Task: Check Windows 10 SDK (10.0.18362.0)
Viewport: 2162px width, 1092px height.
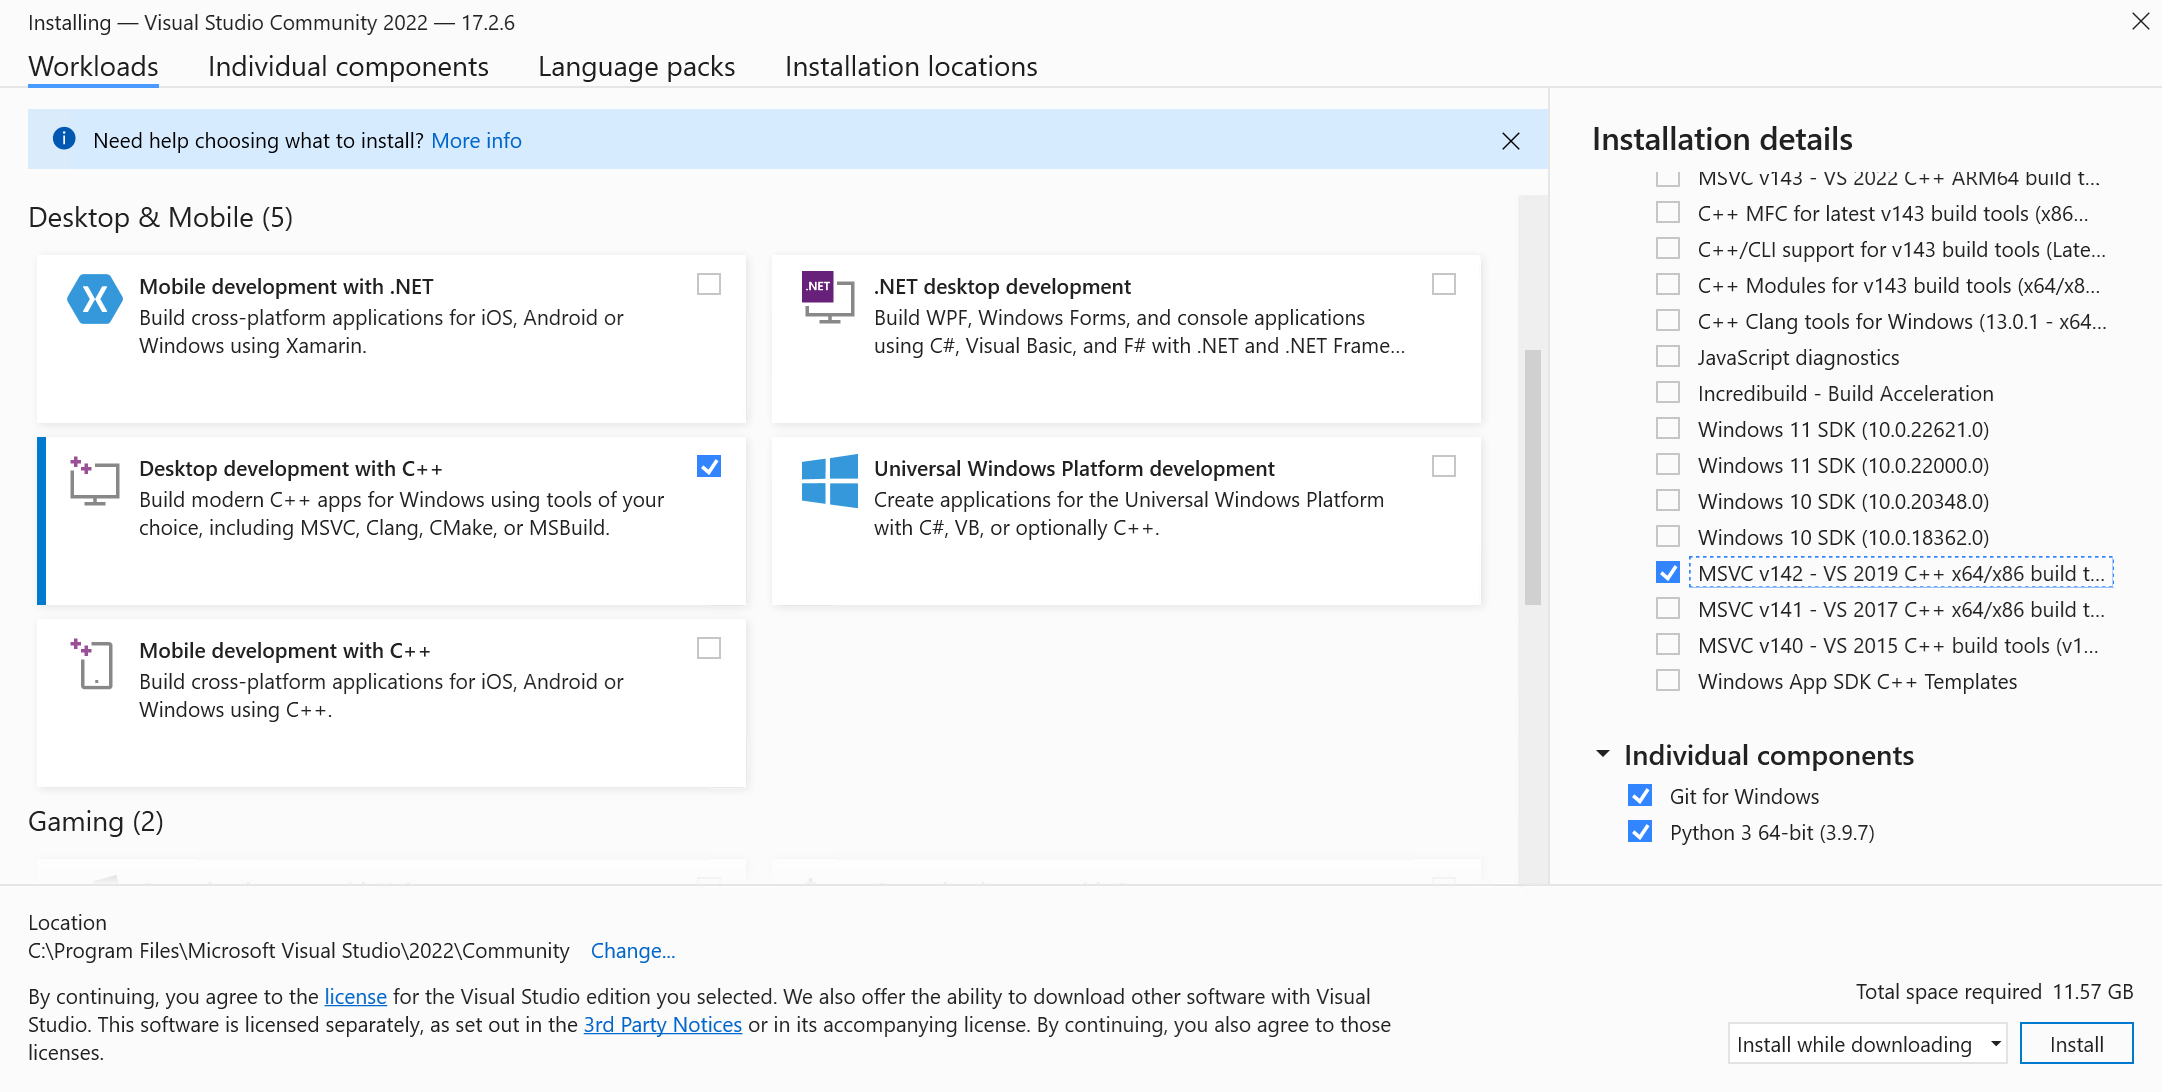Action: click(1668, 537)
